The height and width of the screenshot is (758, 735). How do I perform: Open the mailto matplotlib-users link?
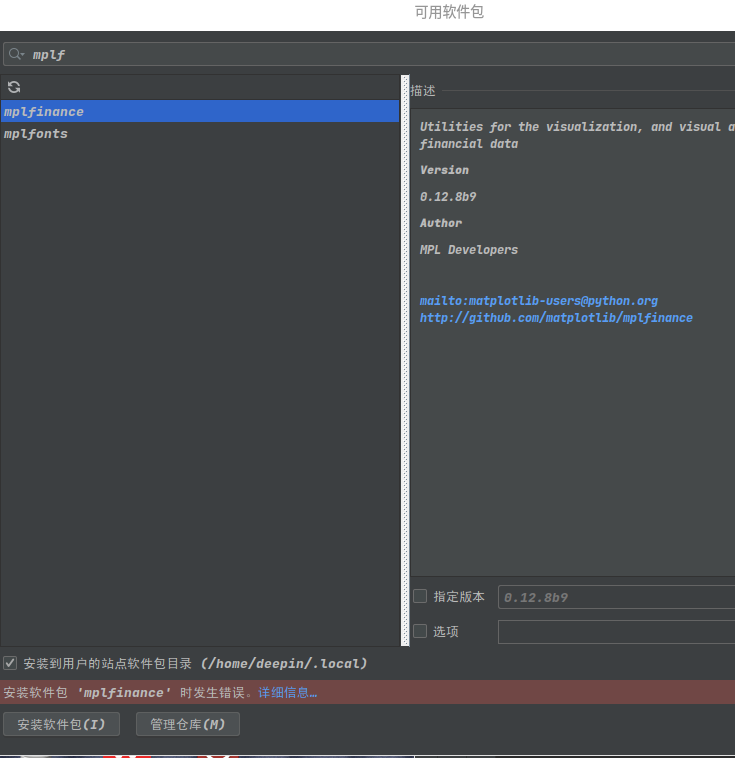click(x=538, y=301)
